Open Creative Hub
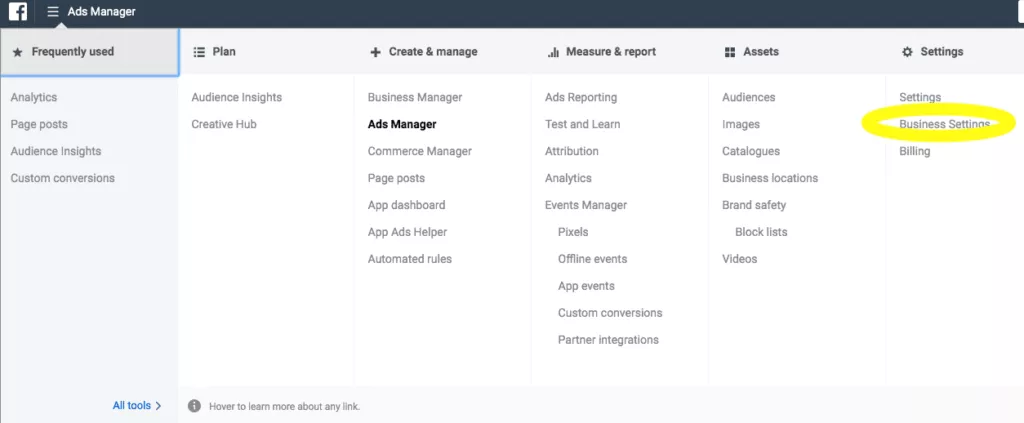Viewport: 1024px width, 423px height. (x=224, y=124)
